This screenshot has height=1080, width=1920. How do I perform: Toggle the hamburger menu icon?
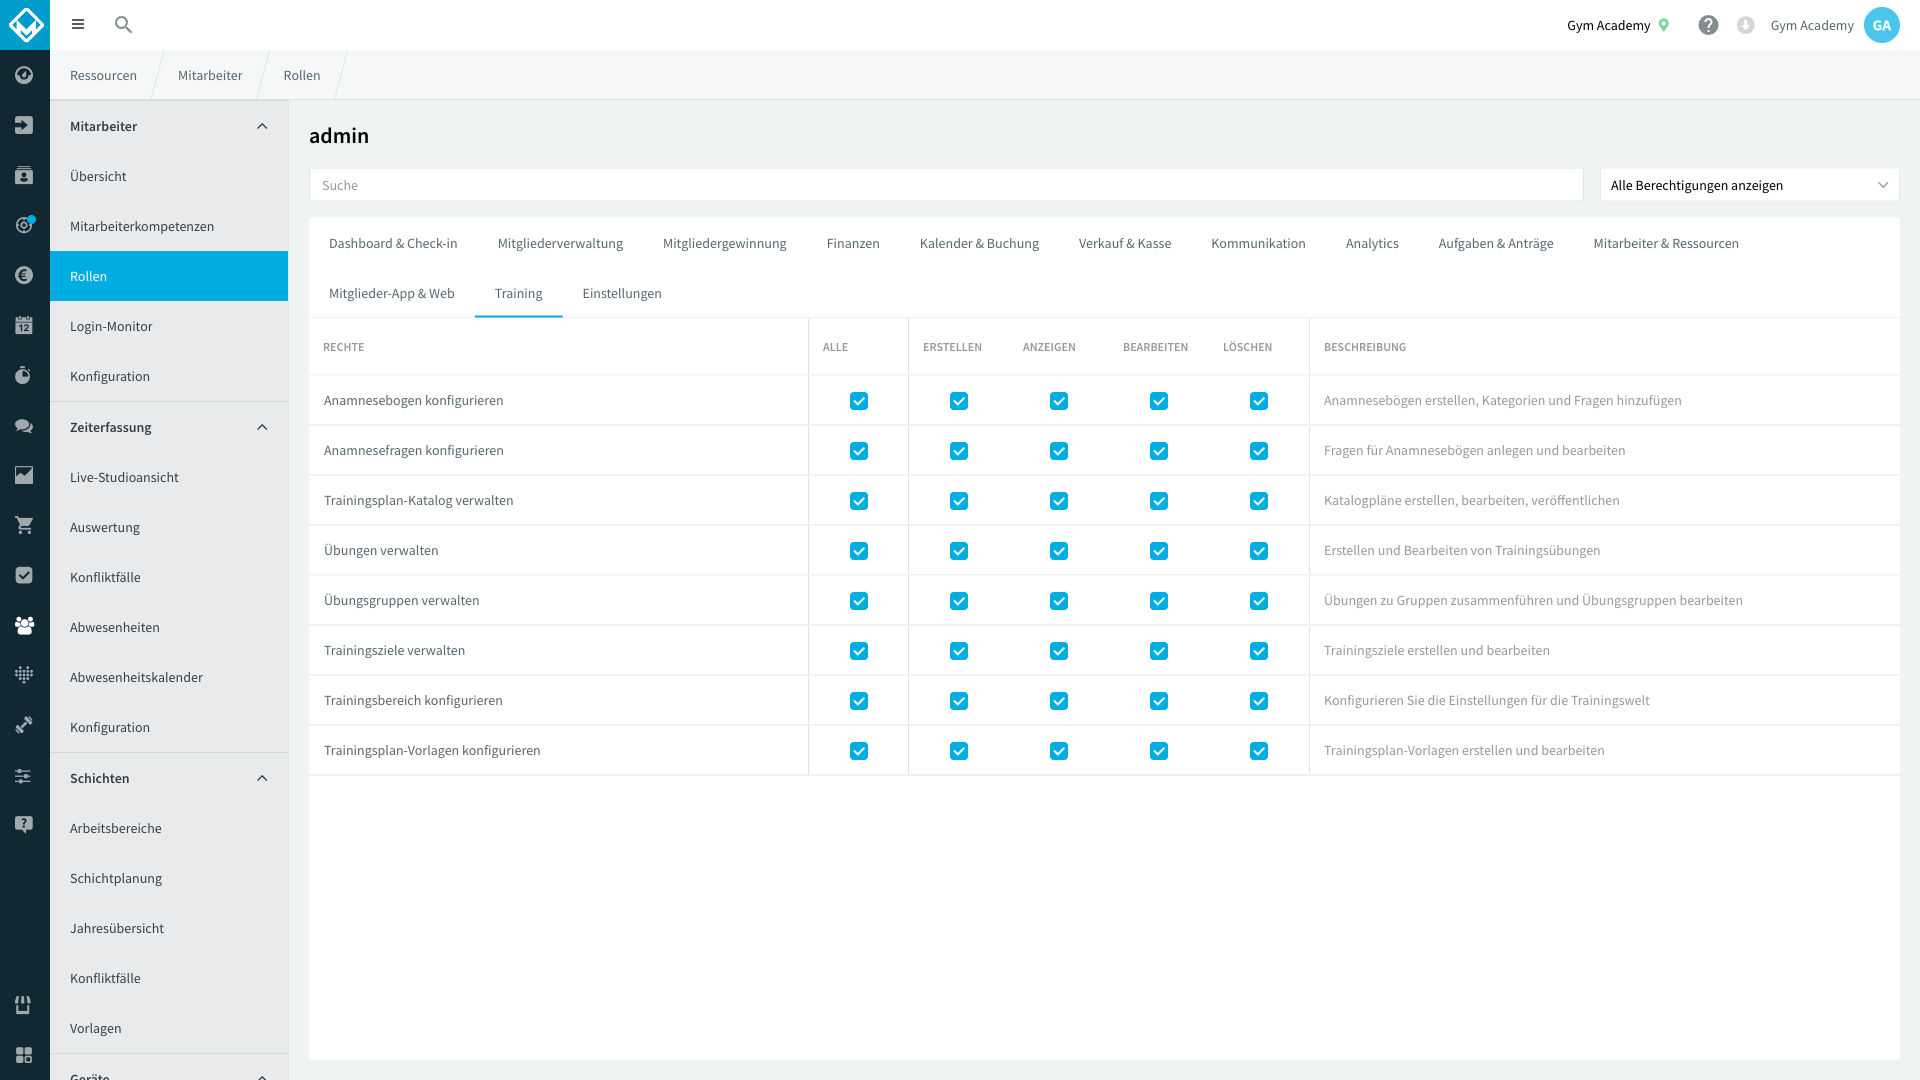tap(78, 25)
